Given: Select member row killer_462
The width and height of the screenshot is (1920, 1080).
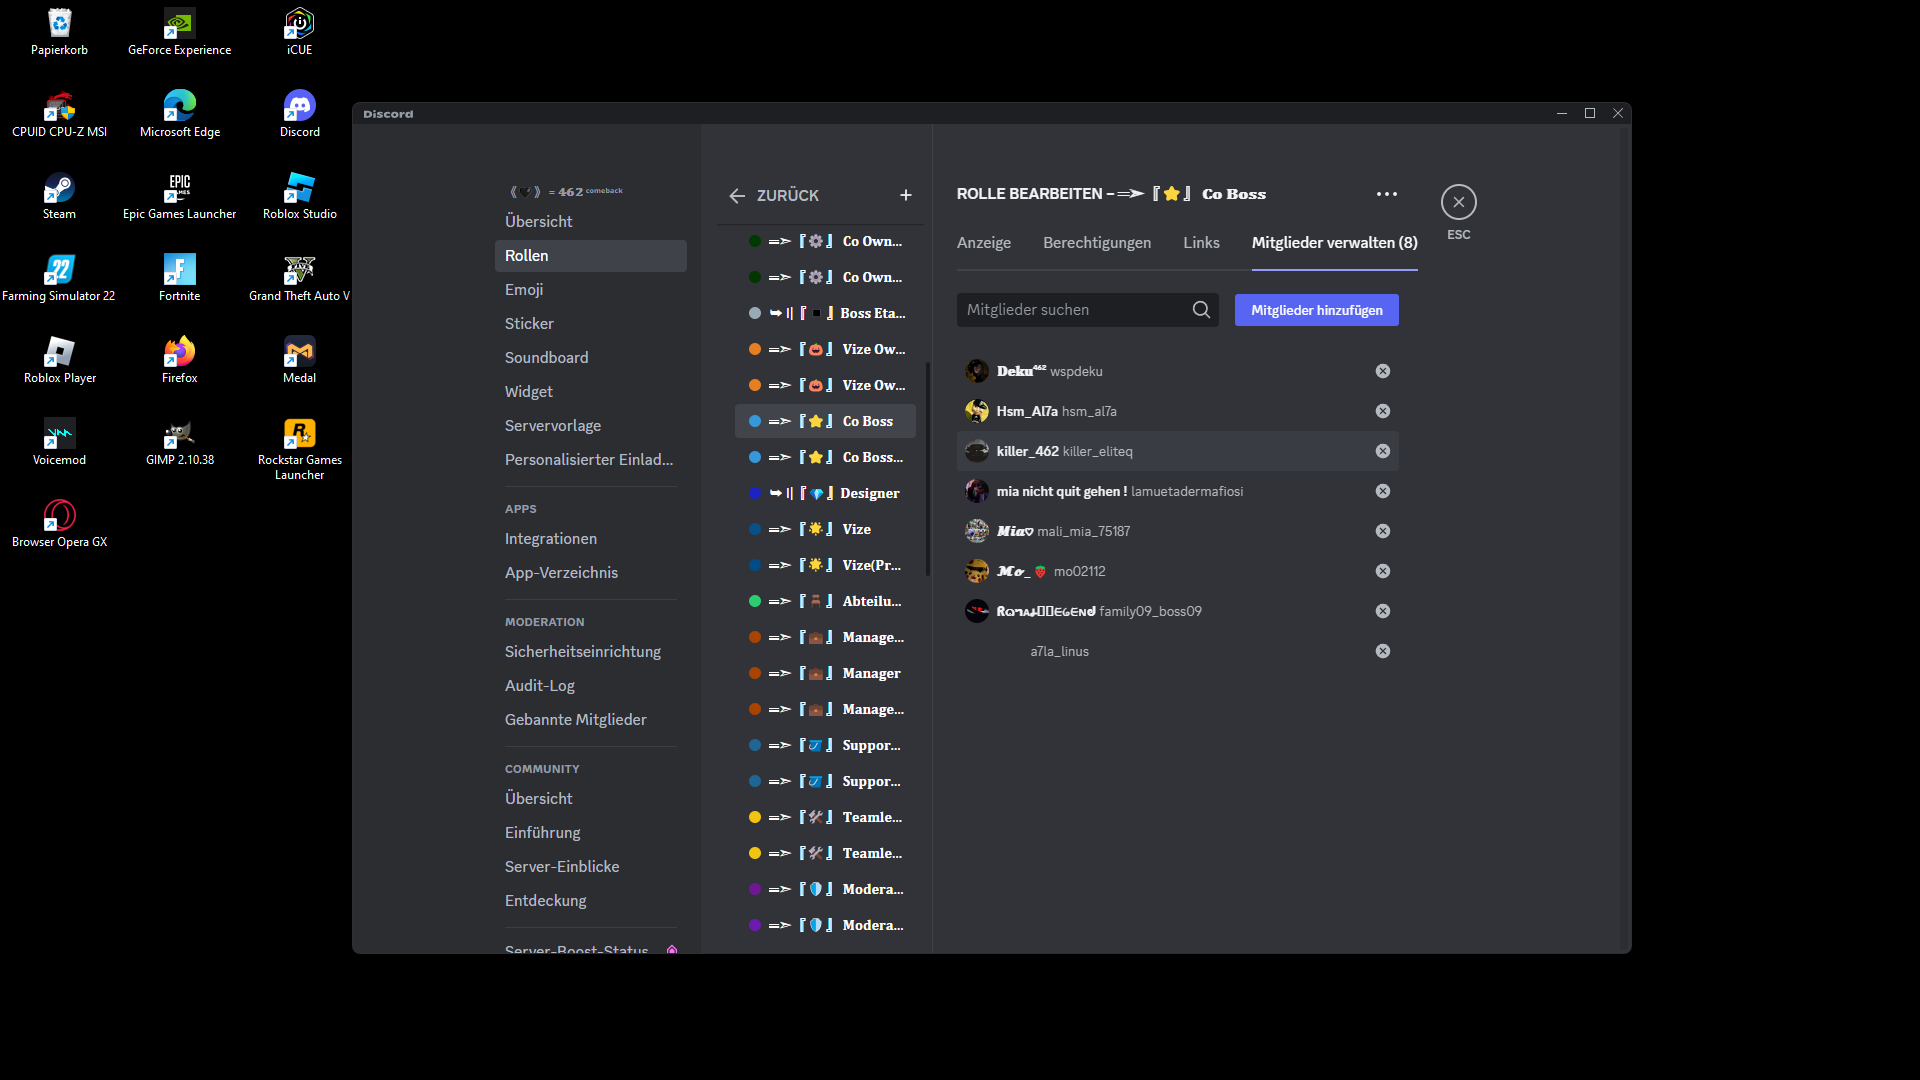Looking at the screenshot, I should pos(1177,451).
